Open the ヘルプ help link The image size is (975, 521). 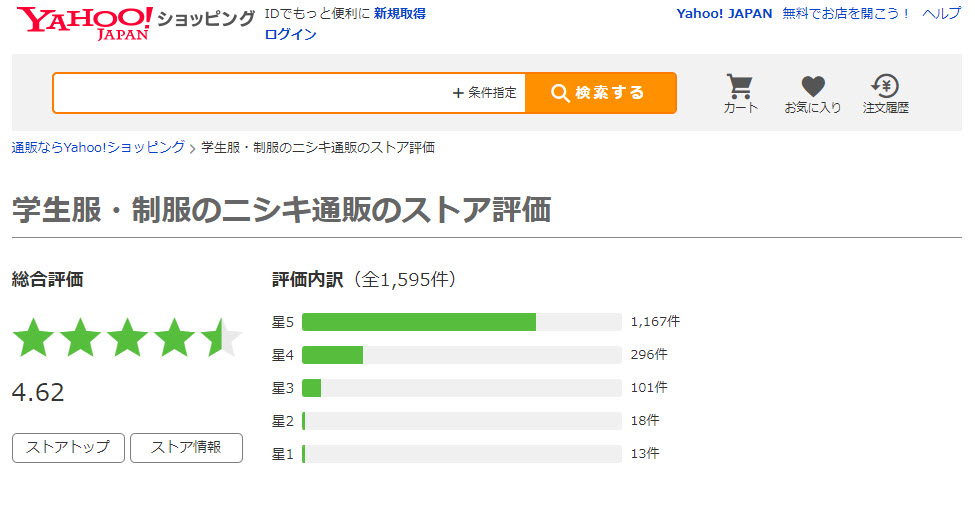[941, 13]
